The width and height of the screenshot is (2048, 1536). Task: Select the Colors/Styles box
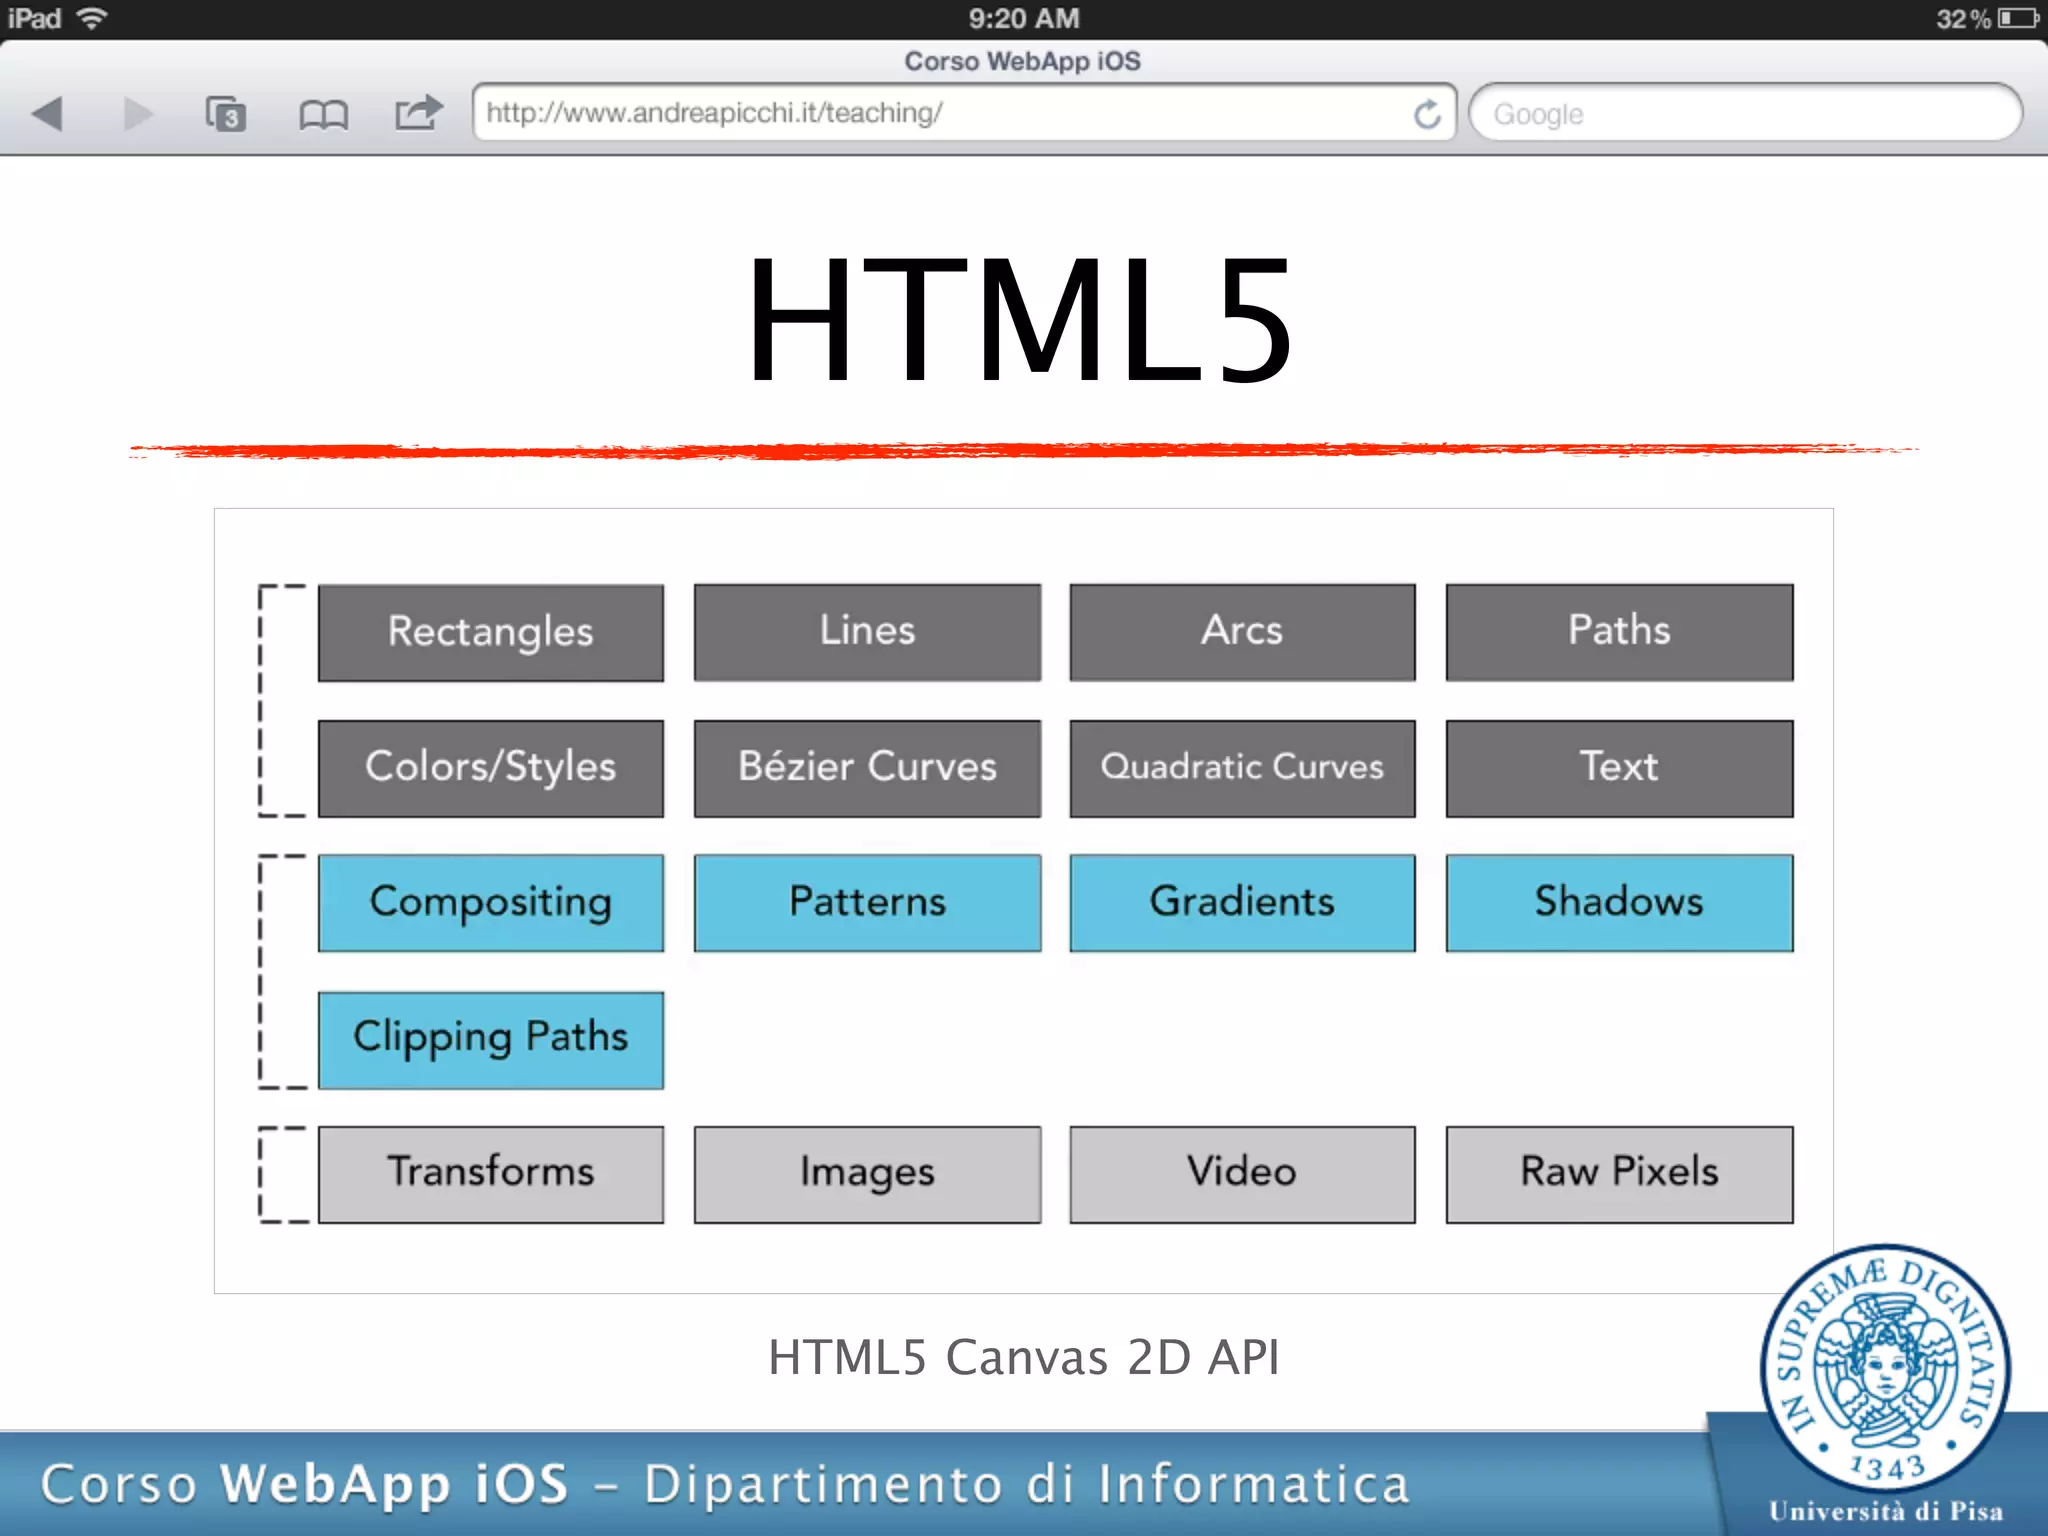pos(491,769)
